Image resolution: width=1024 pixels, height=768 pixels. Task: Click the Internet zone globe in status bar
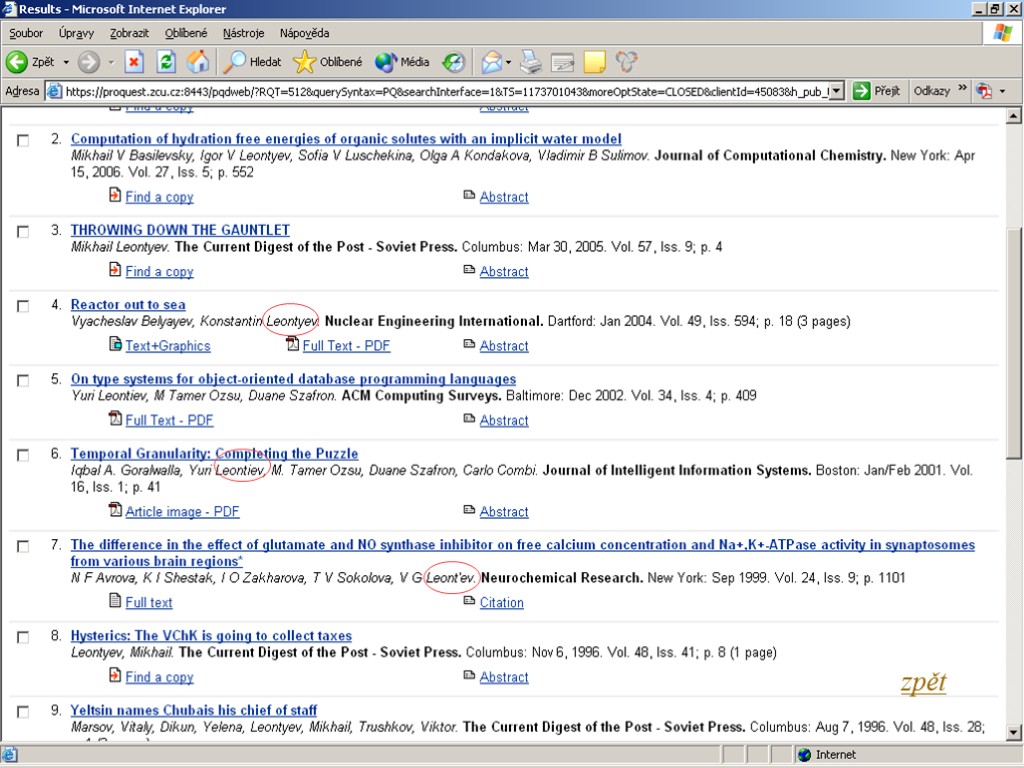805,755
